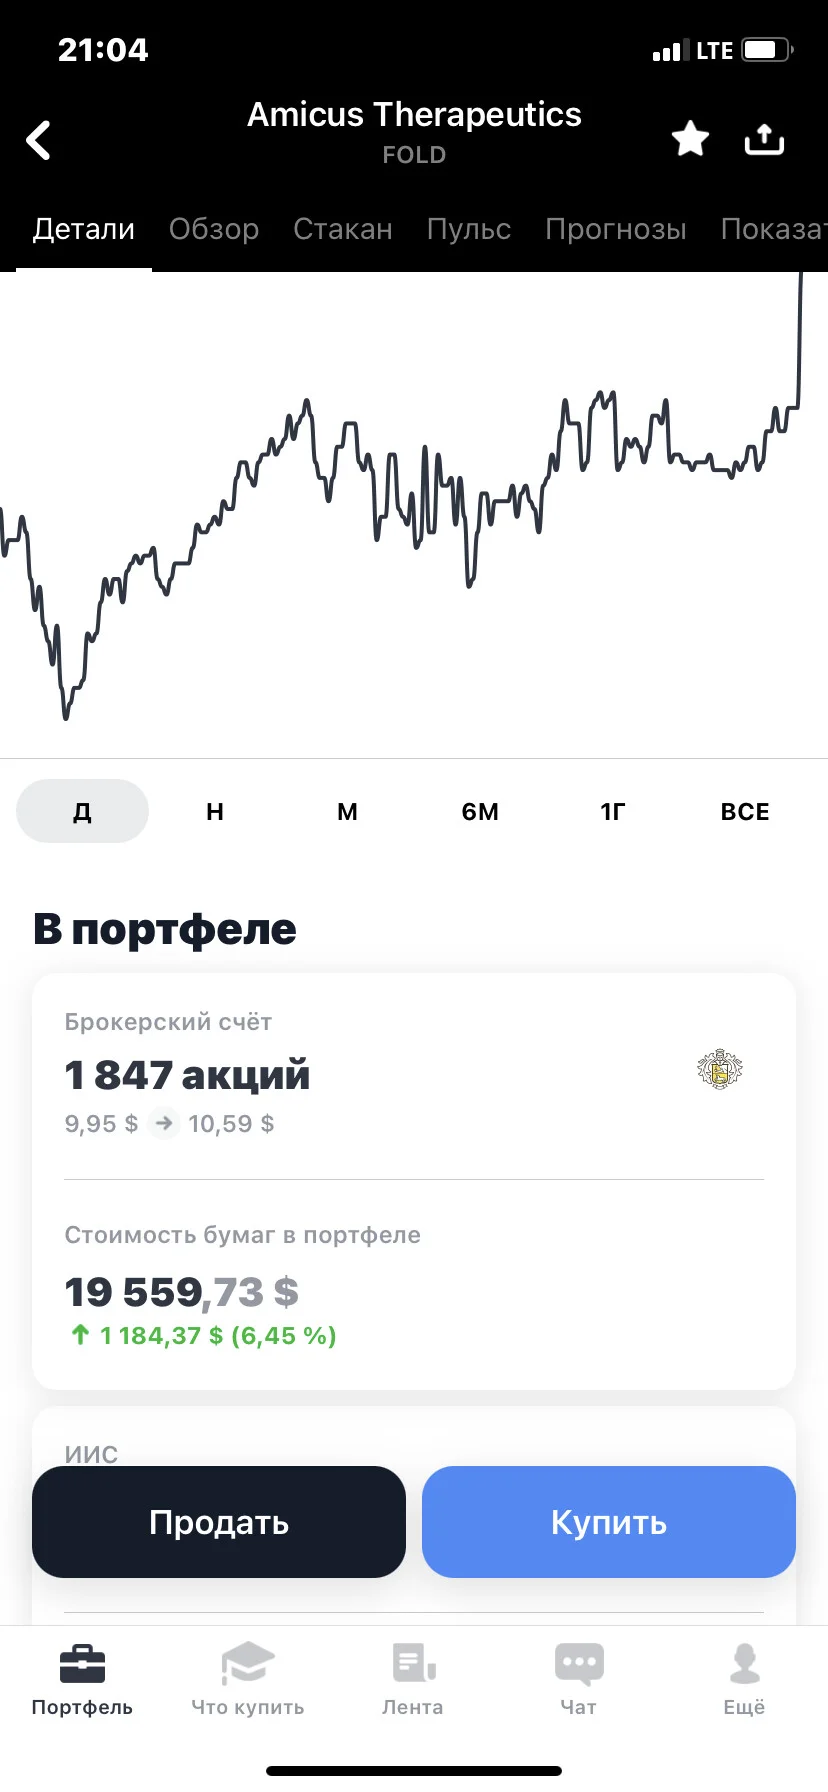Select the Н week chart period
828x1792 pixels.
point(215,811)
